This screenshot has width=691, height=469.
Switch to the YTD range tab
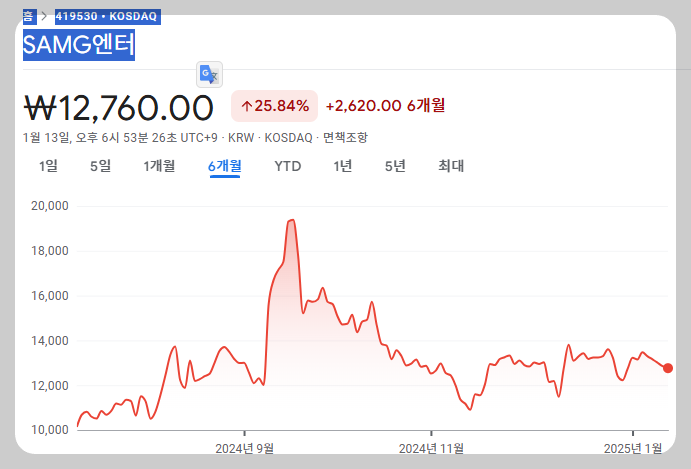(288, 166)
